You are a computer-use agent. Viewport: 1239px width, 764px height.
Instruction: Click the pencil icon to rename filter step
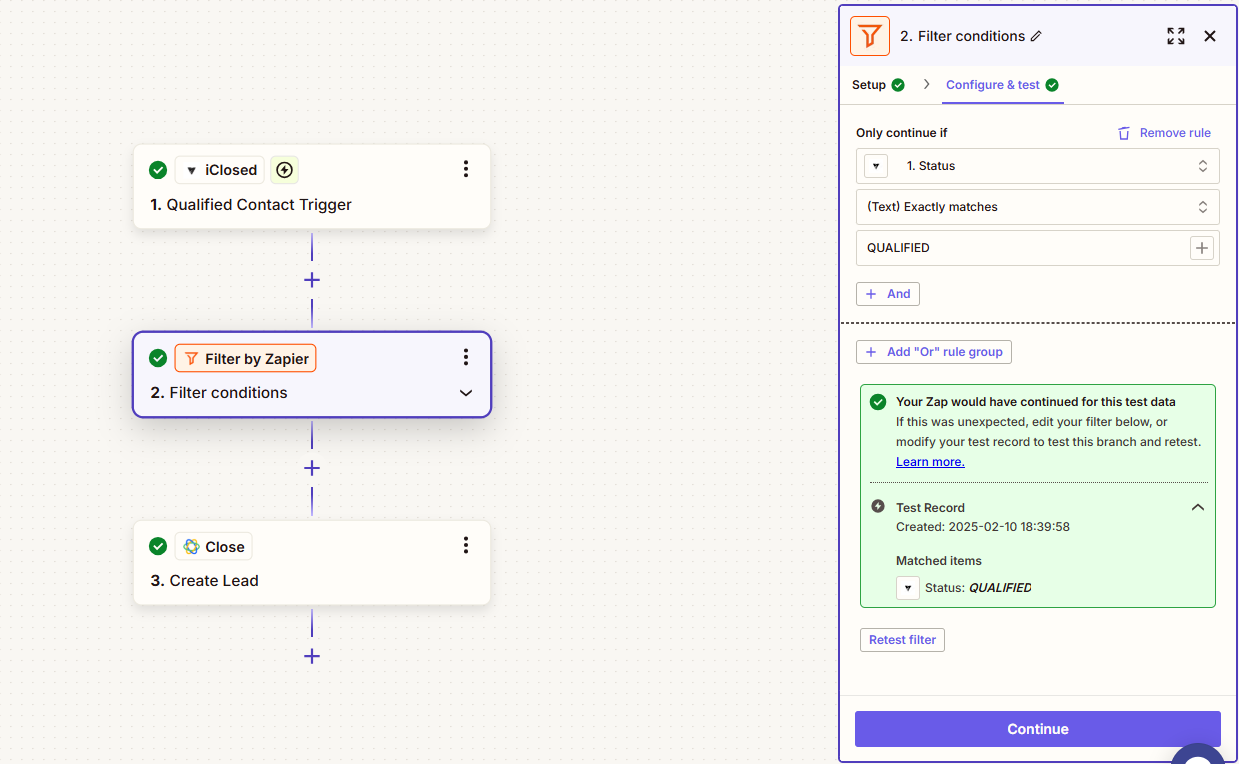click(1036, 36)
